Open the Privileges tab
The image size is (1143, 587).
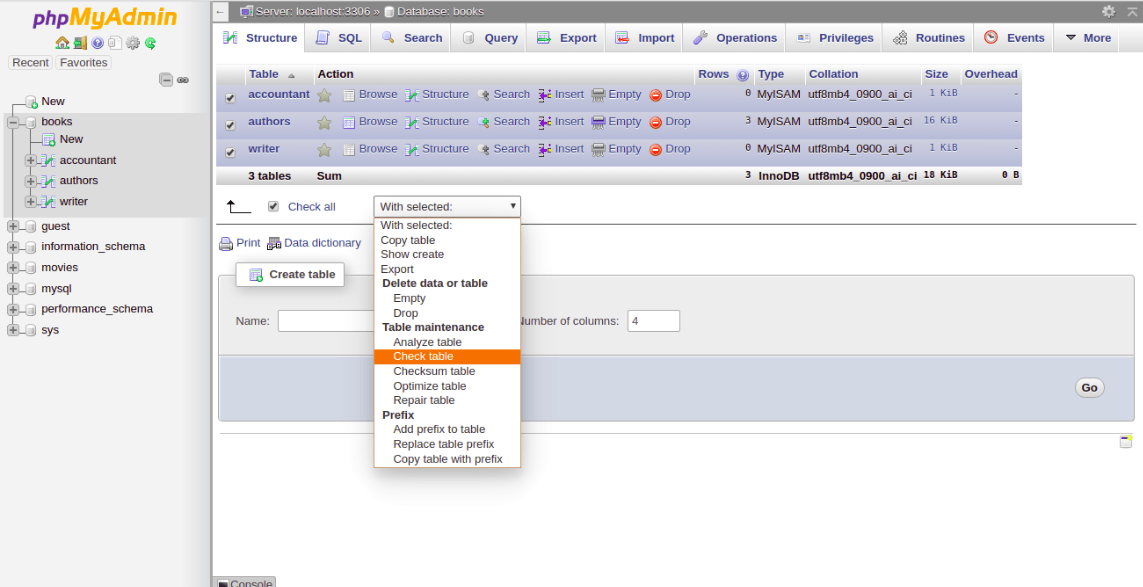click(x=834, y=38)
